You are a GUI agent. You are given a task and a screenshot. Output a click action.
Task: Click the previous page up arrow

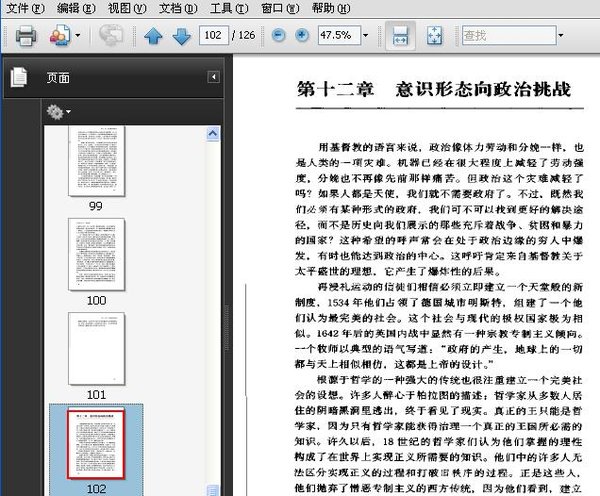(153, 37)
